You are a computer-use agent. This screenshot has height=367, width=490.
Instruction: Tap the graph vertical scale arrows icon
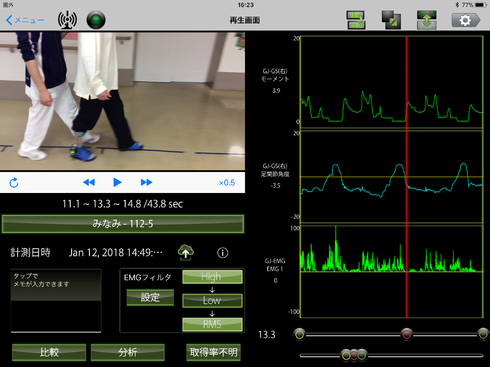point(427,20)
